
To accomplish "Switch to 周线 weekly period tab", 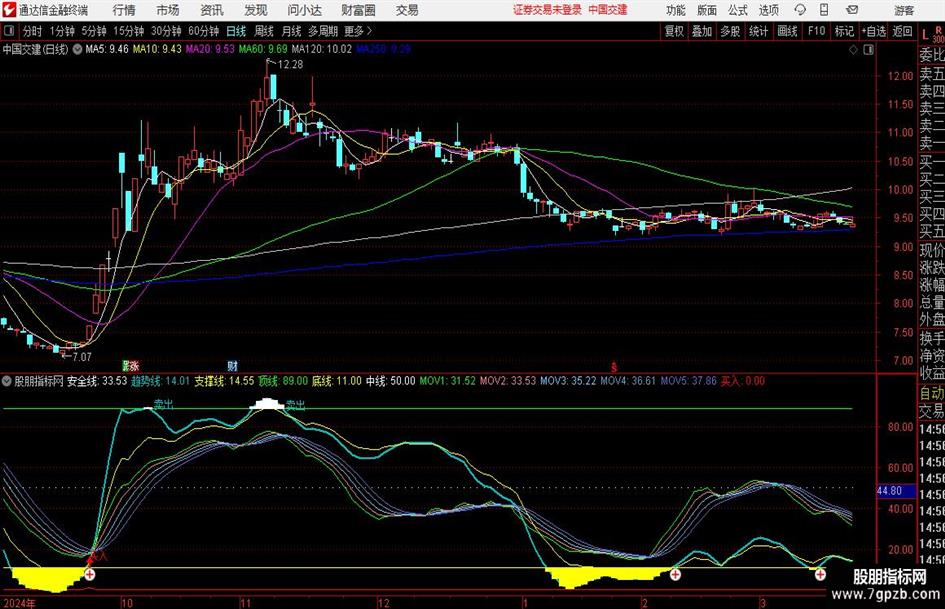I will coord(264,31).
